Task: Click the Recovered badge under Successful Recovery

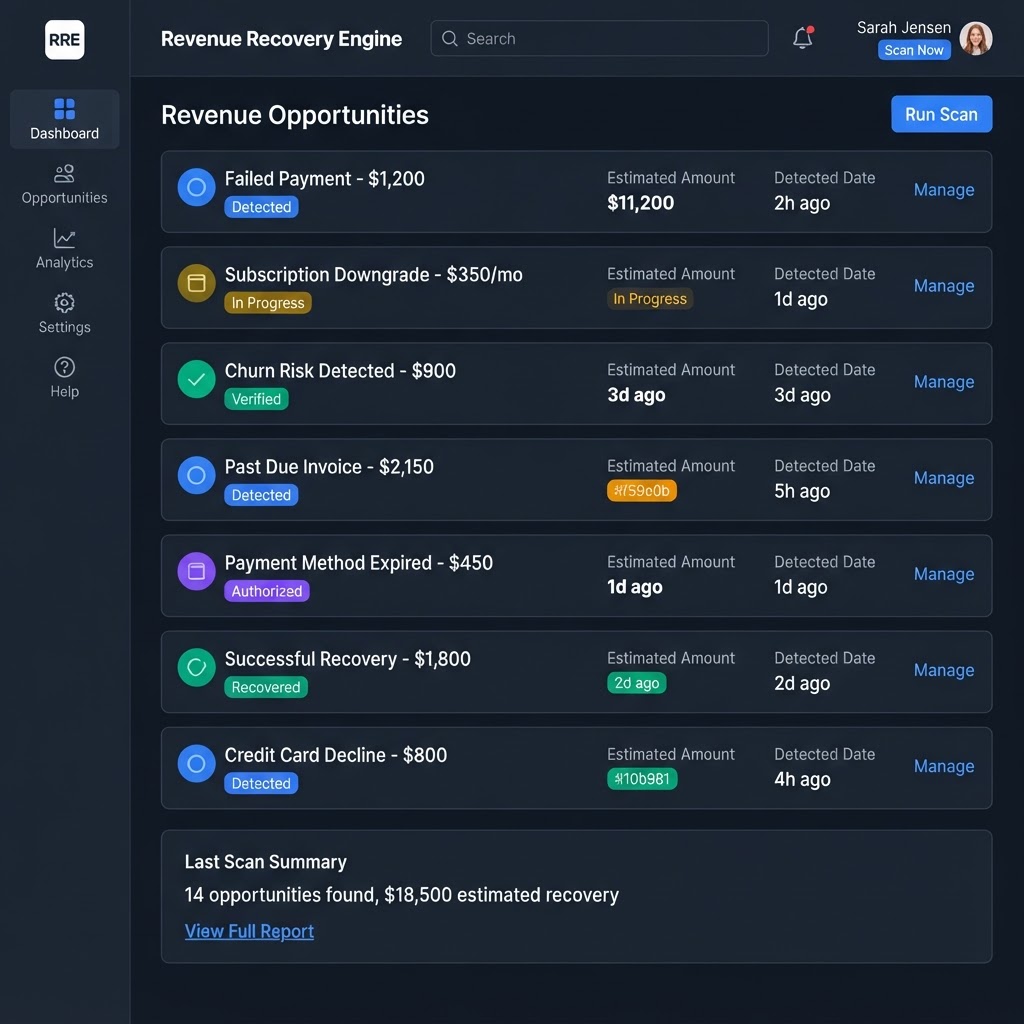Action: point(266,687)
